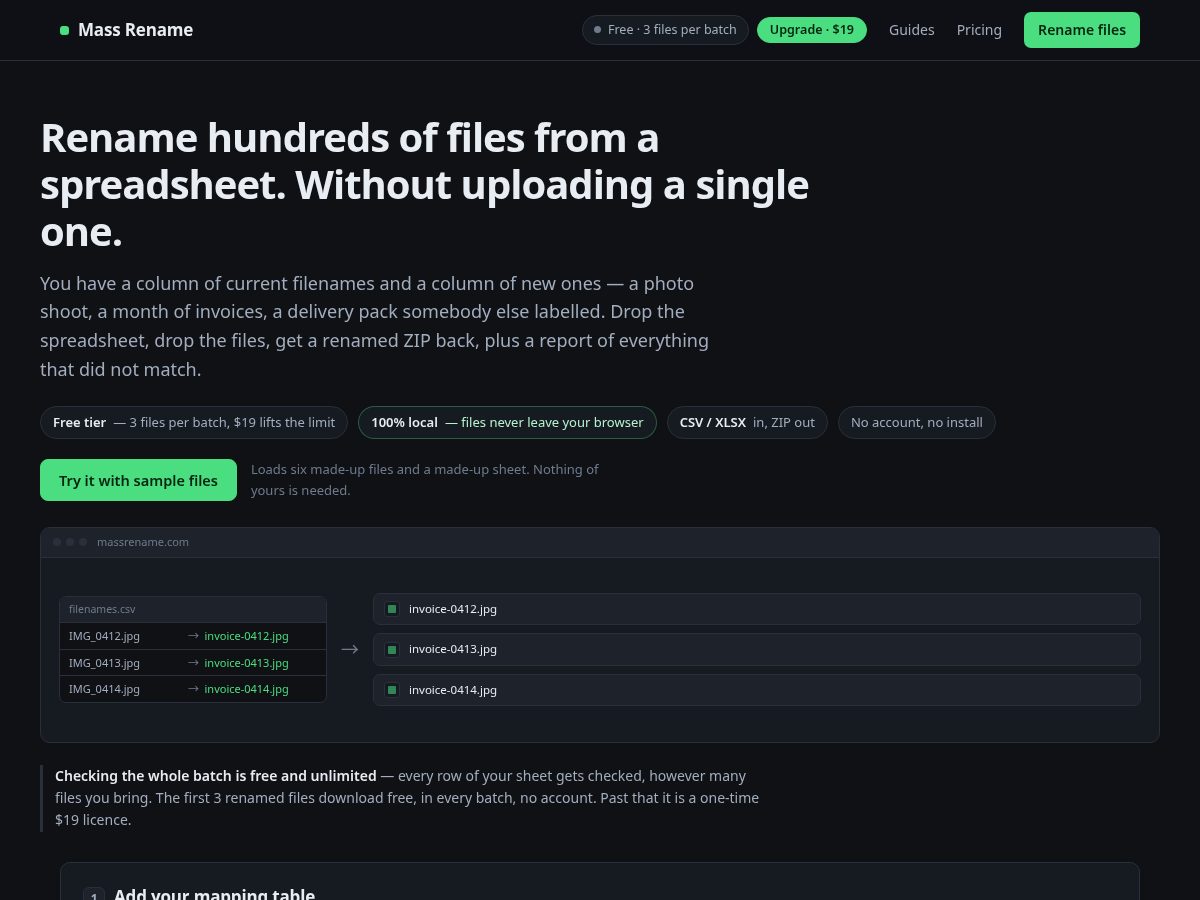Click the green invoice-0413.jpg mapping name

coord(246,662)
